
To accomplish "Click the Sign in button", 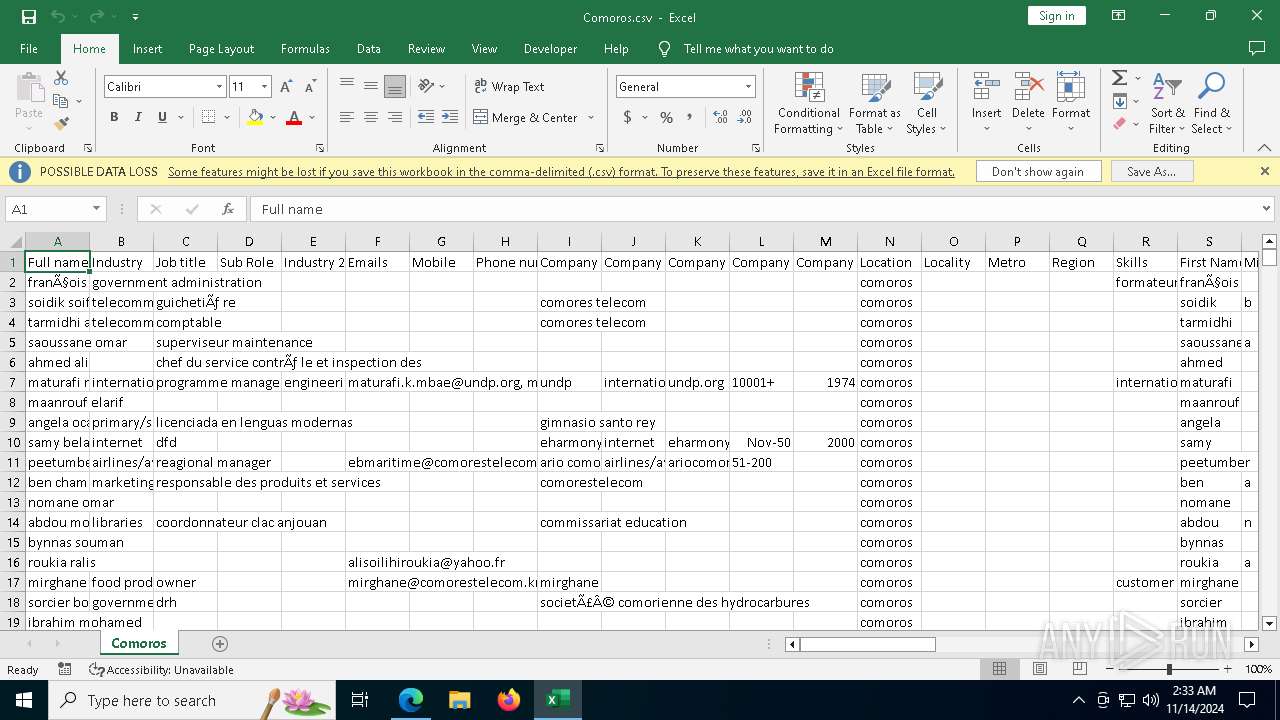I will 1056,15.
